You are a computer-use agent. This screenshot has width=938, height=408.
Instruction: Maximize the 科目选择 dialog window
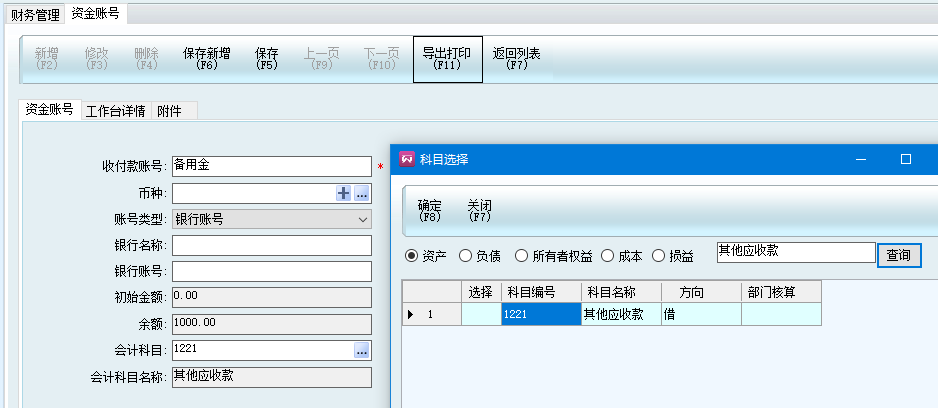(x=906, y=159)
